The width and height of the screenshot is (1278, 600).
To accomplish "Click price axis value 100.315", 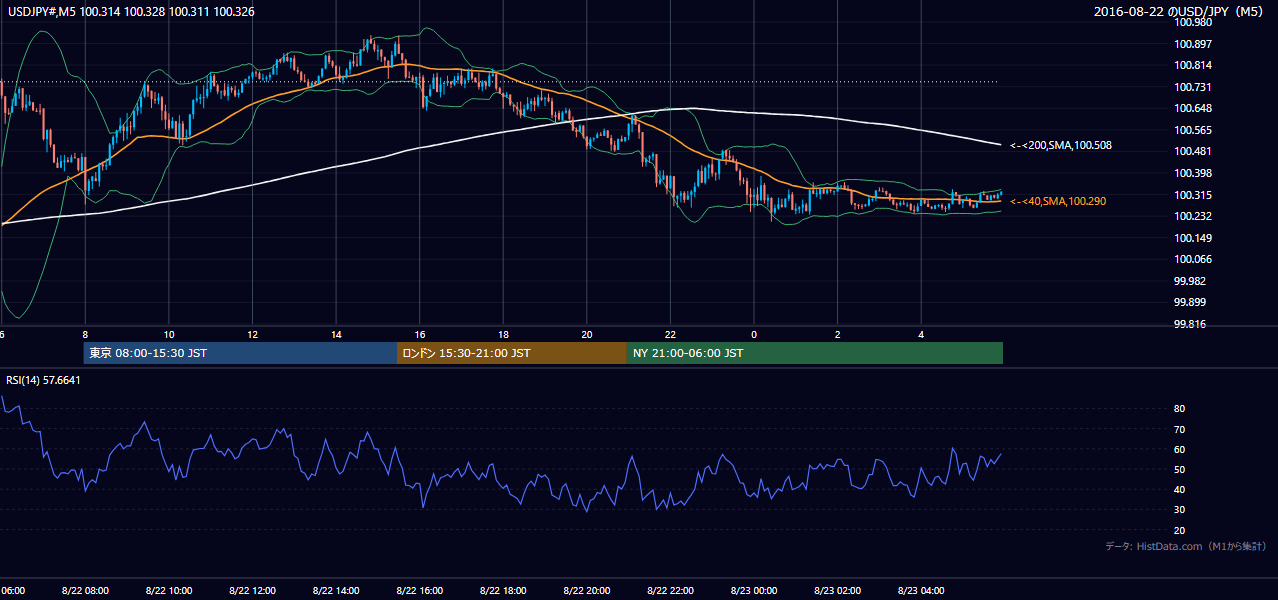I will coord(1192,196).
